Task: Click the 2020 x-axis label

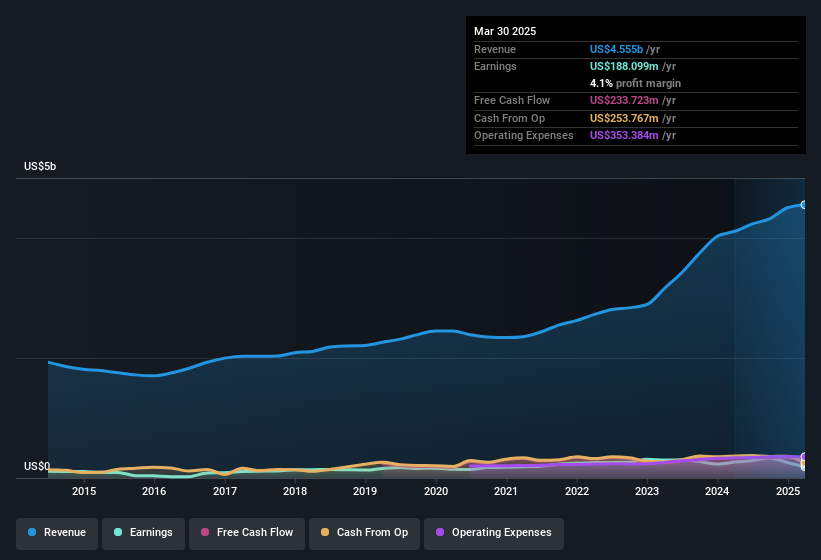Action: tap(436, 491)
